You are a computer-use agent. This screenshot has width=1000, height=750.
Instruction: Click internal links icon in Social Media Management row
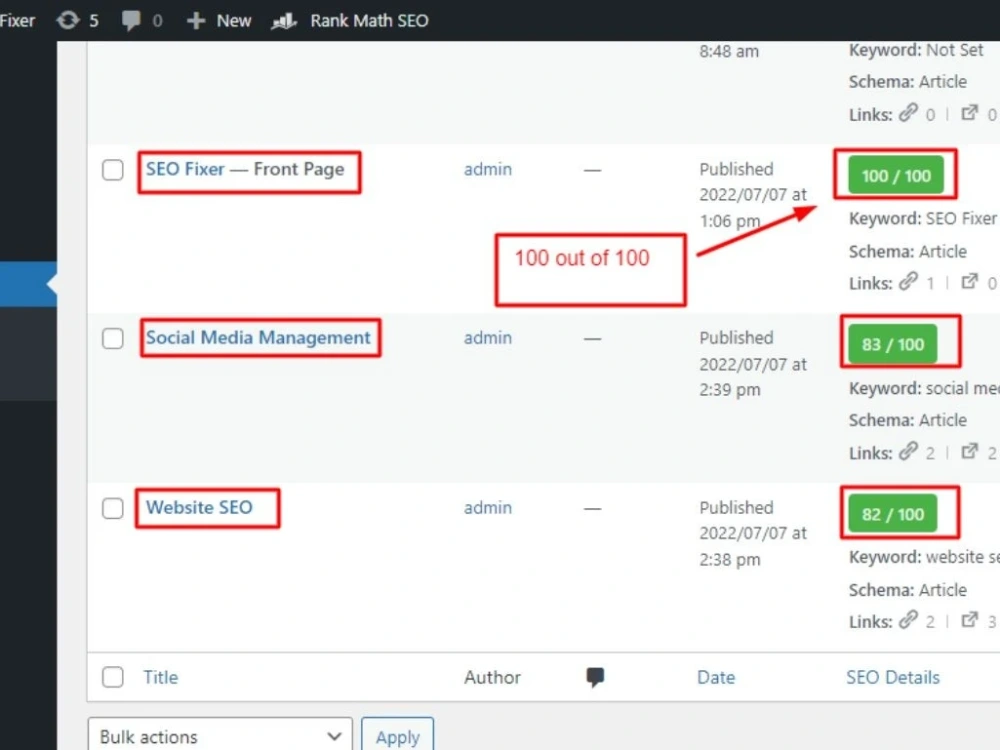pyautogui.click(x=908, y=451)
